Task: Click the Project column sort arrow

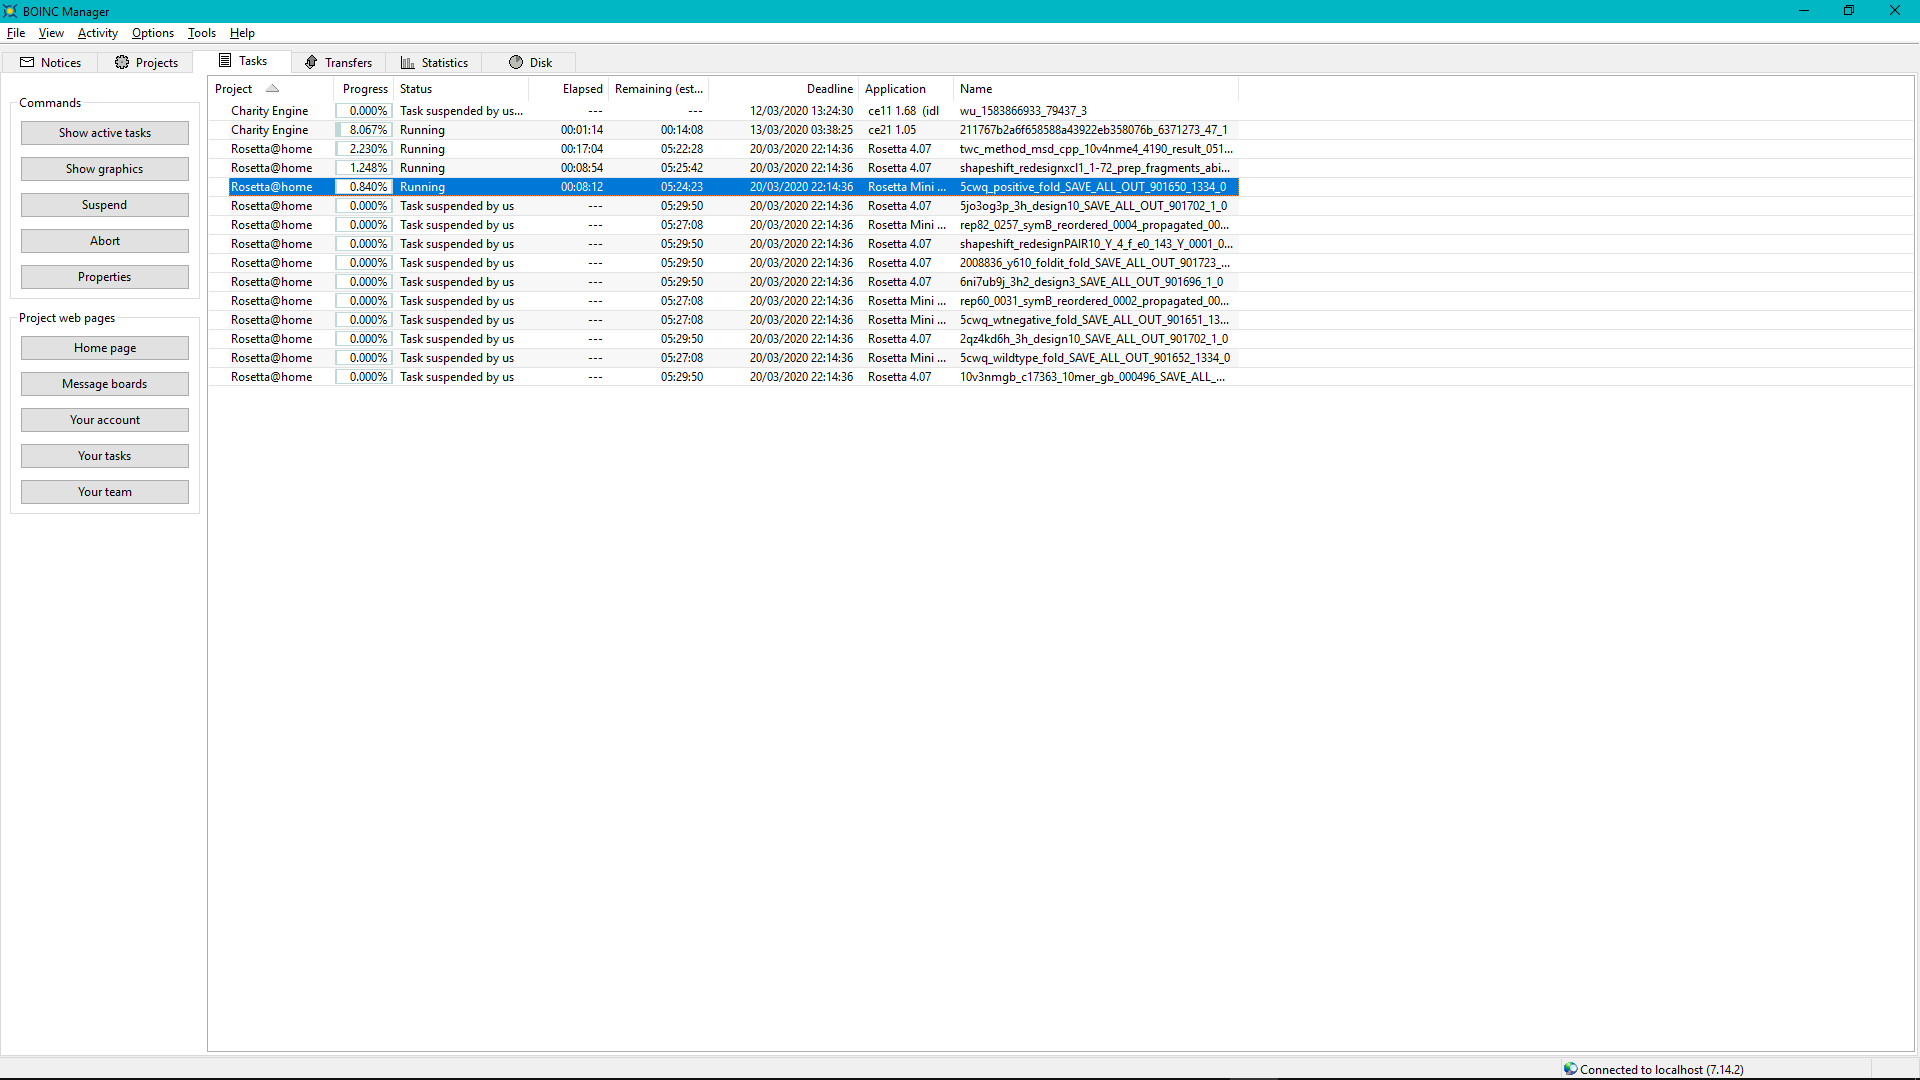Action: tap(272, 88)
